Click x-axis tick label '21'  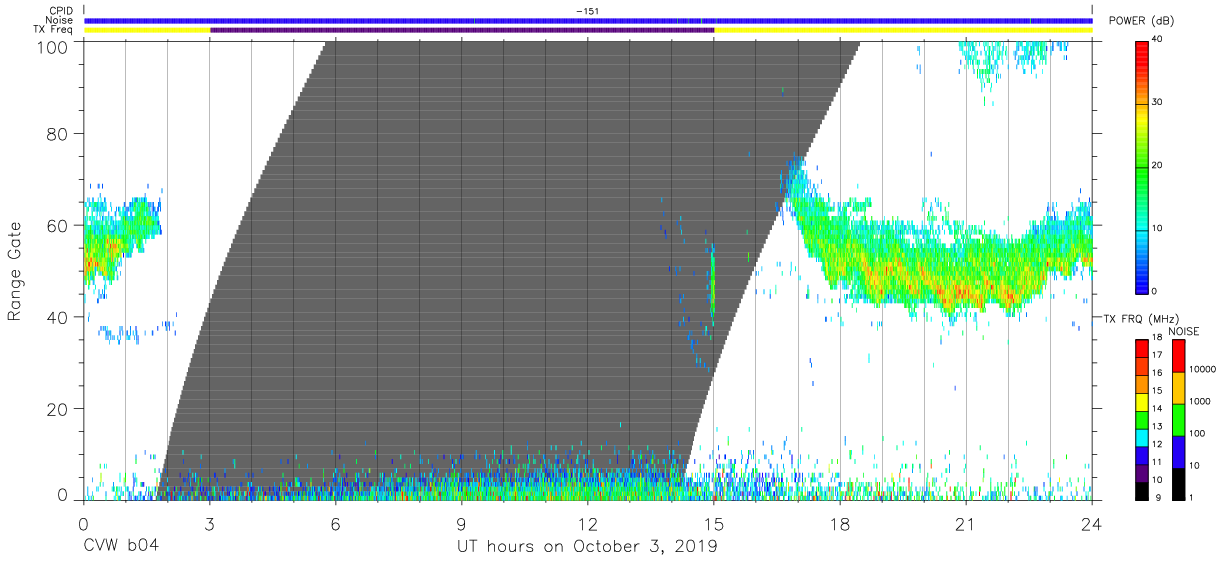[x=966, y=523]
